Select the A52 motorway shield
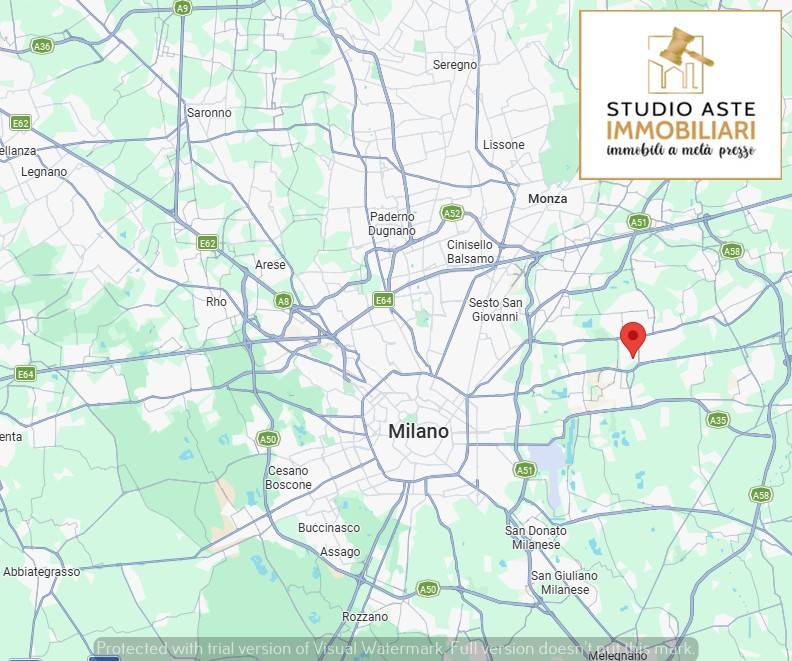The width and height of the screenshot is (792, 661). (x=452, y=213)
